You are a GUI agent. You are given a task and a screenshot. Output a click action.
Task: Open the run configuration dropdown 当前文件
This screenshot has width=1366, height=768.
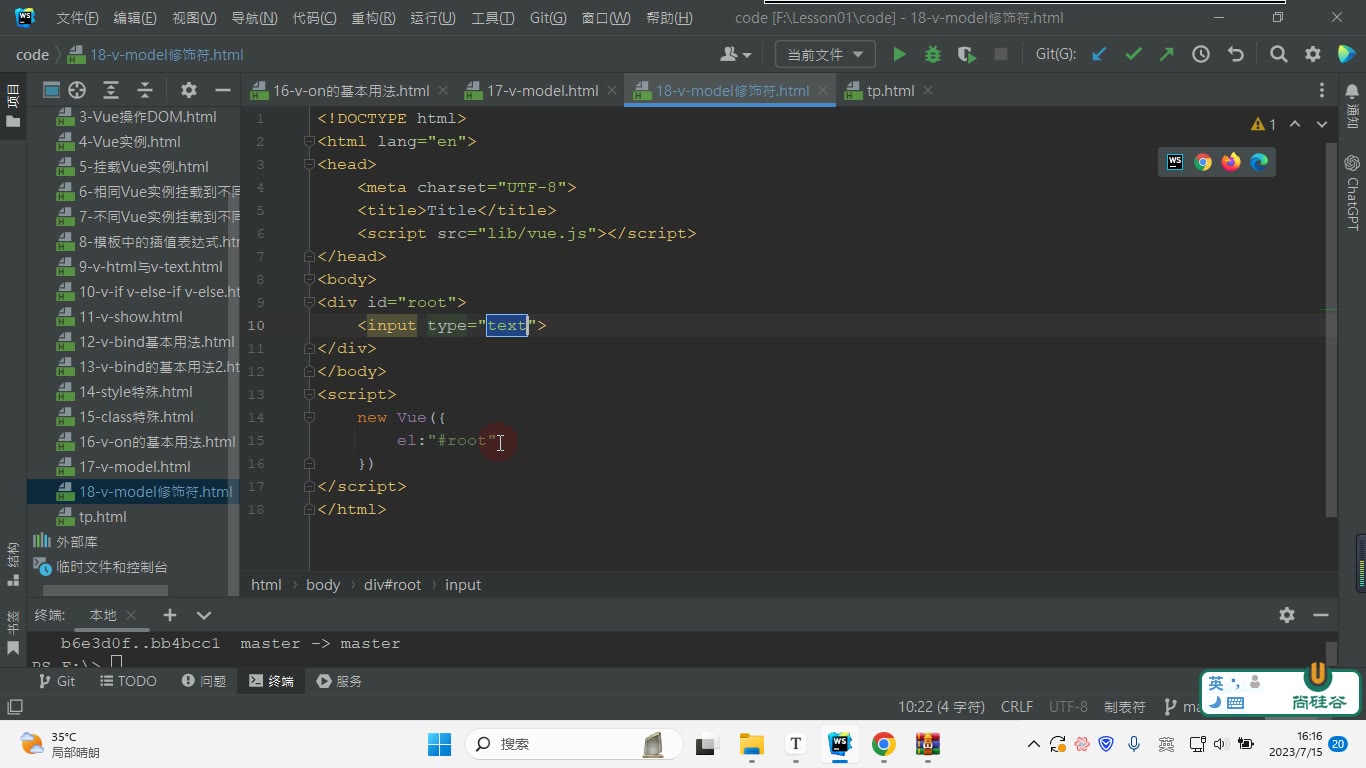pyautogui.click(x=824, y=55)
